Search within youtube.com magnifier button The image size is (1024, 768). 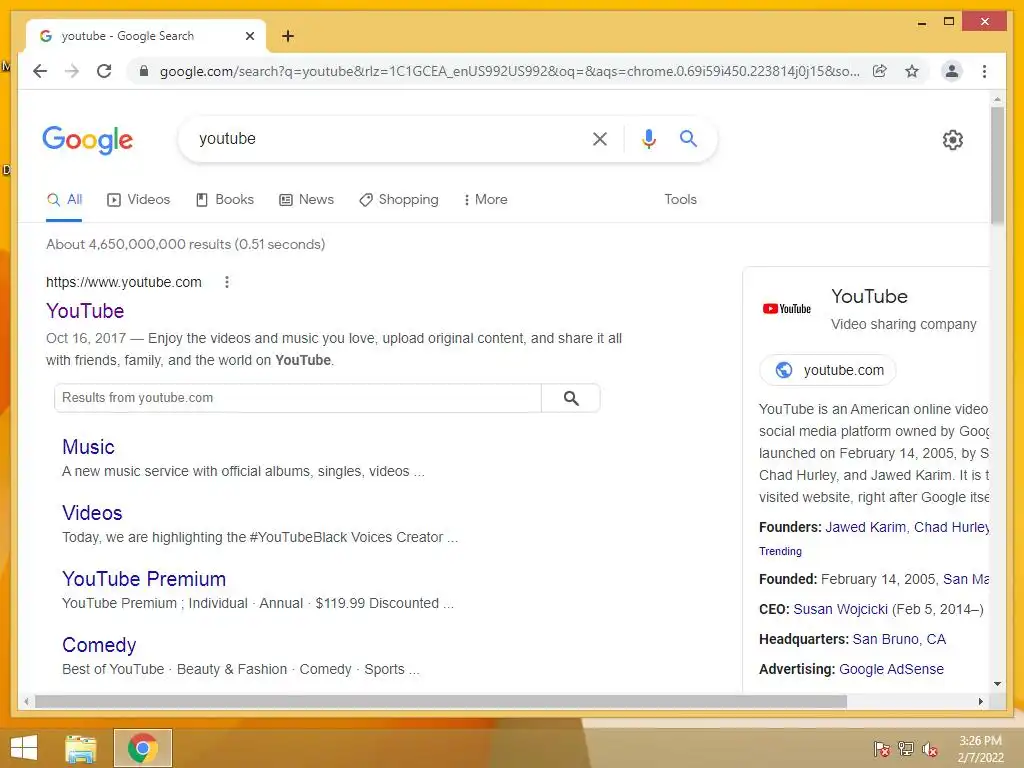(571, 398)
